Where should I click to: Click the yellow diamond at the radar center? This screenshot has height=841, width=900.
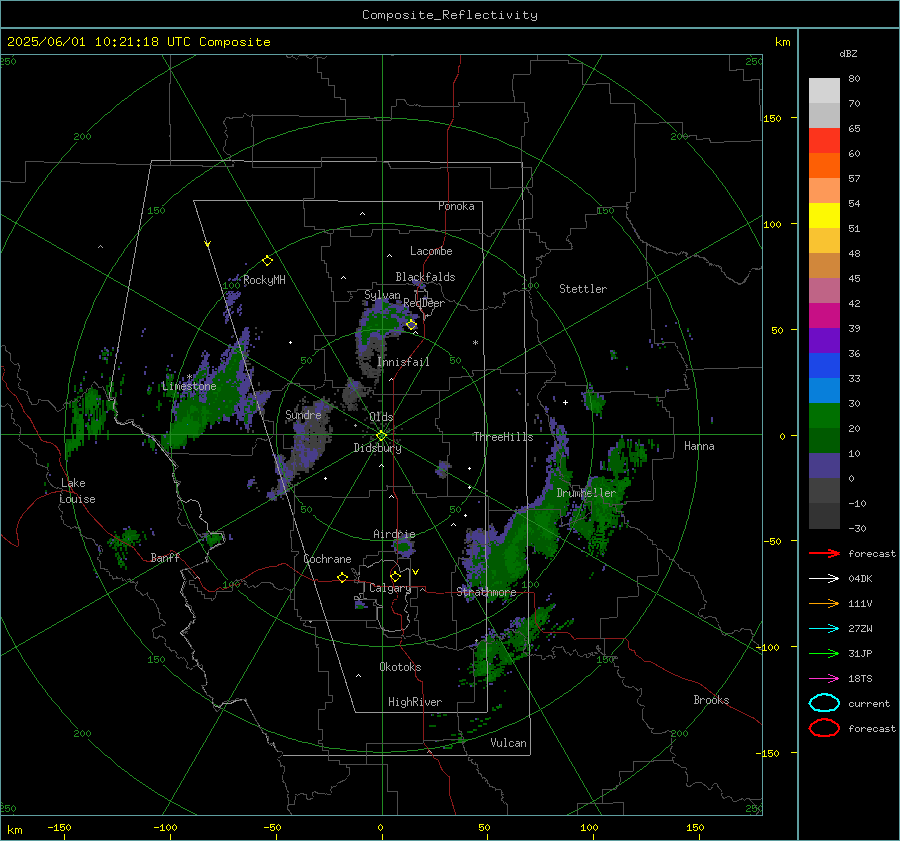(x=381, y=436)
